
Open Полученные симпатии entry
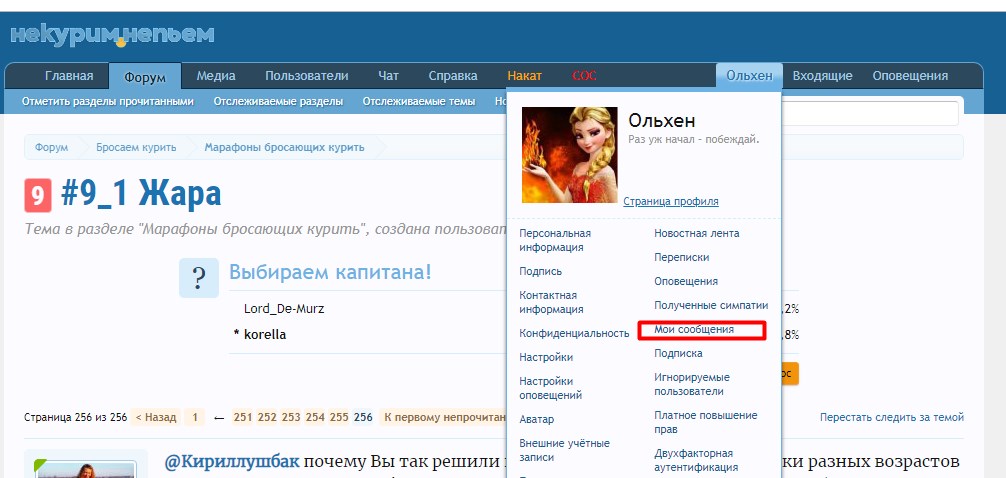click(x=711, y=305)
